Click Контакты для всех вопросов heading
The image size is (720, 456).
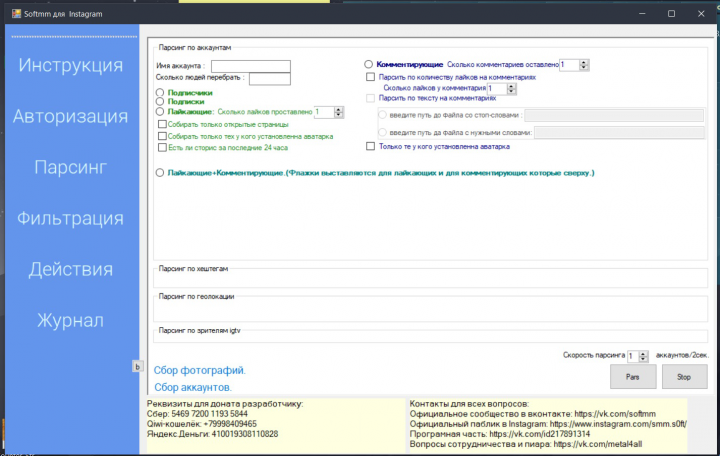tap(469, 404)
